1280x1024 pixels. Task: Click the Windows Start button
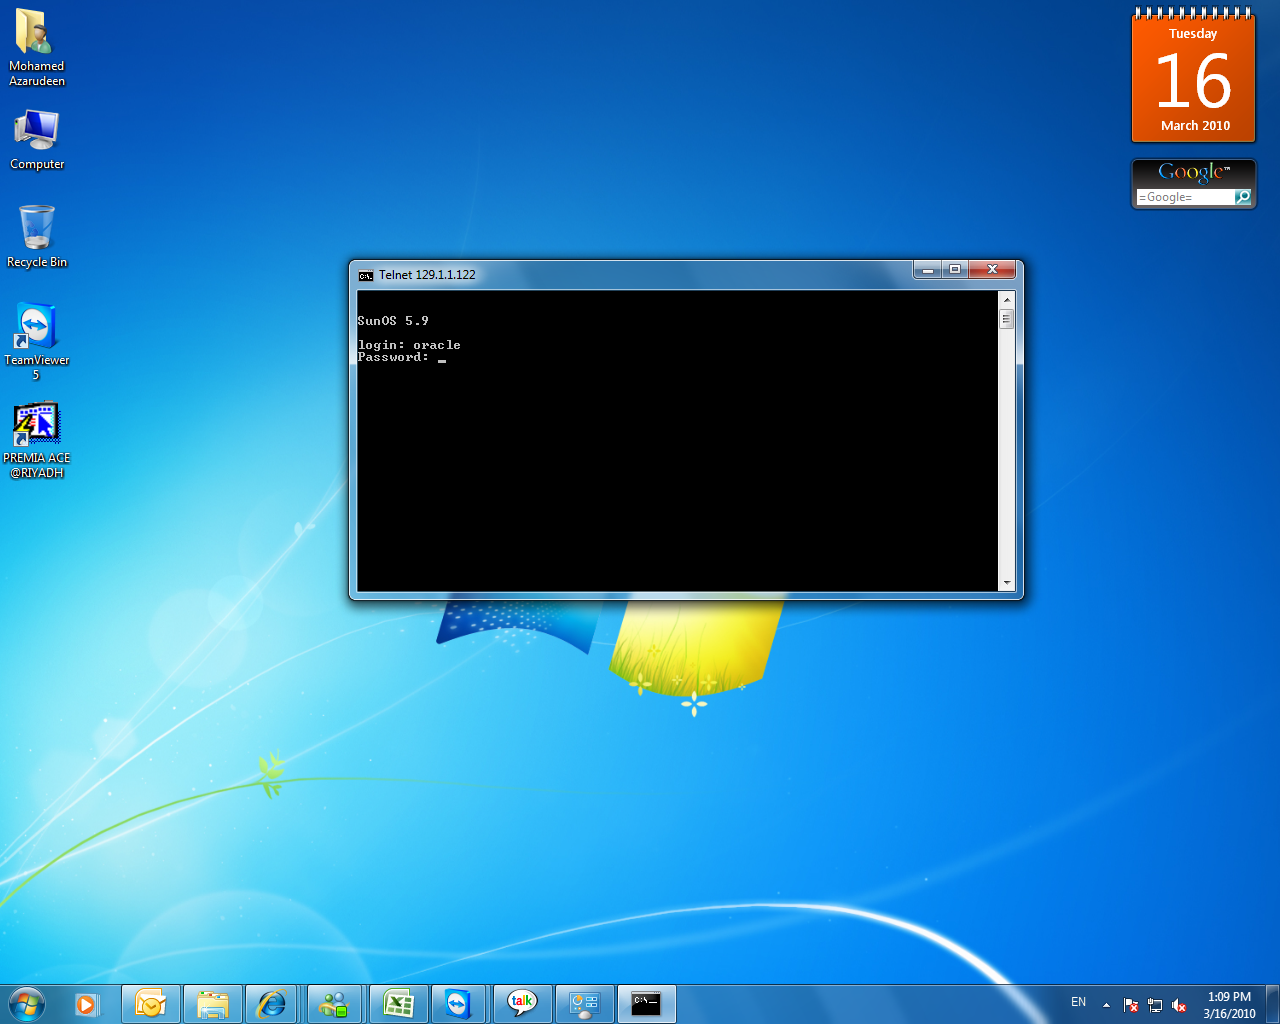click(26, 1004)
